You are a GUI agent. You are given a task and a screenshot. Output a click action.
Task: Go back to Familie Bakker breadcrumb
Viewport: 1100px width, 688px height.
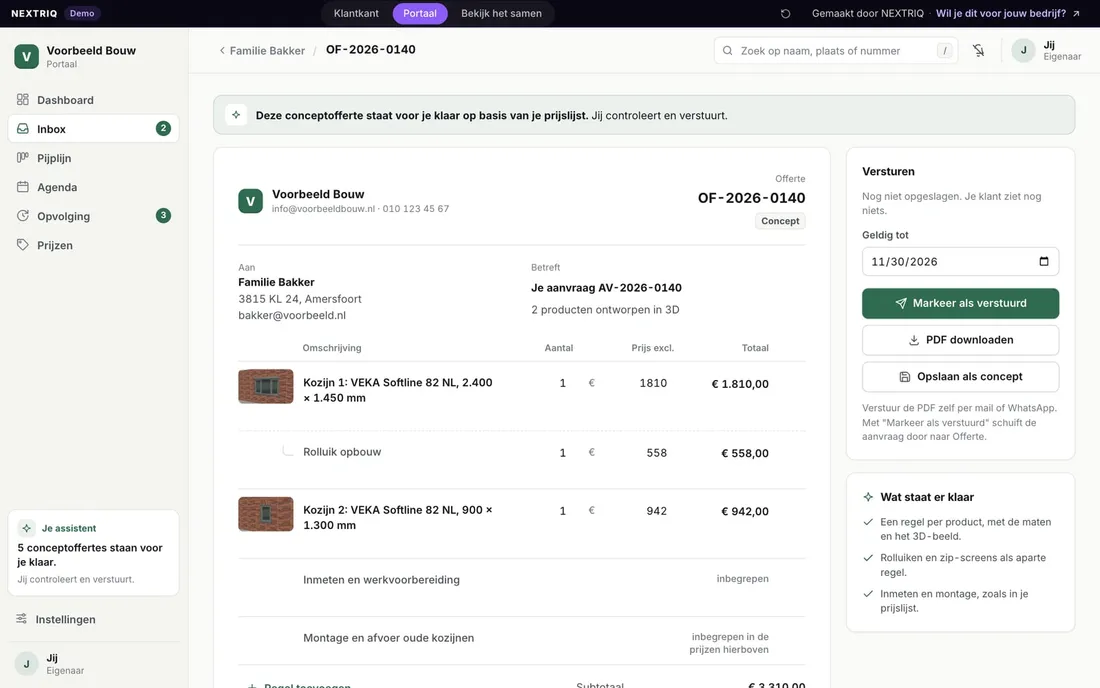tap(262, 50)
